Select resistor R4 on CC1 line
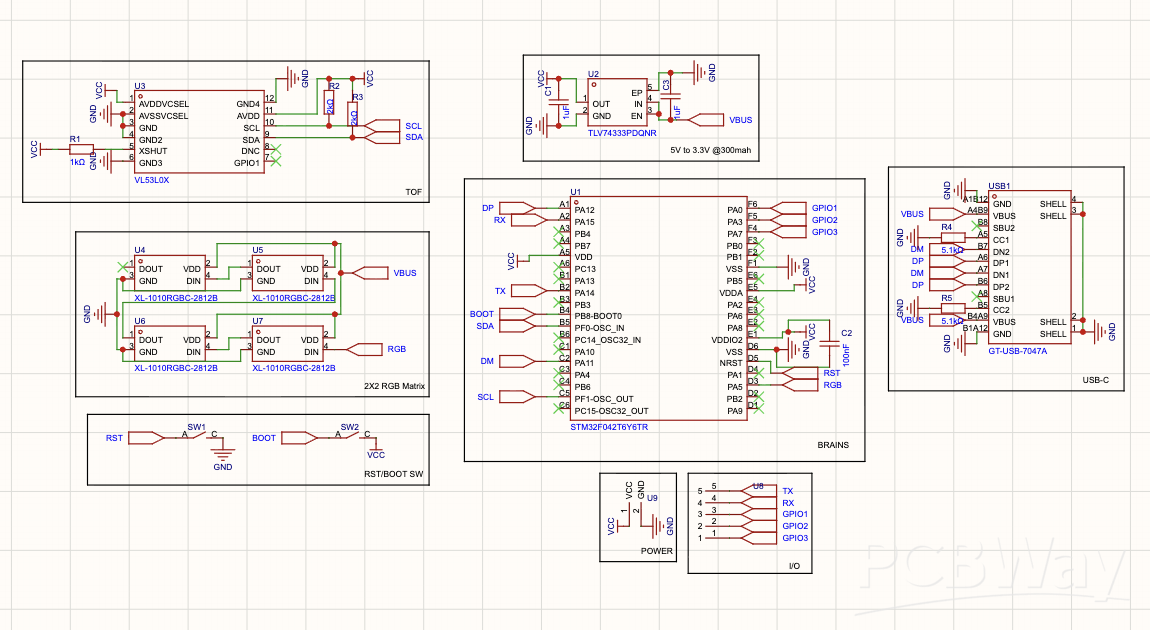Image resolution: width=1150 pixels, height=630 pixels. [952, 238]
